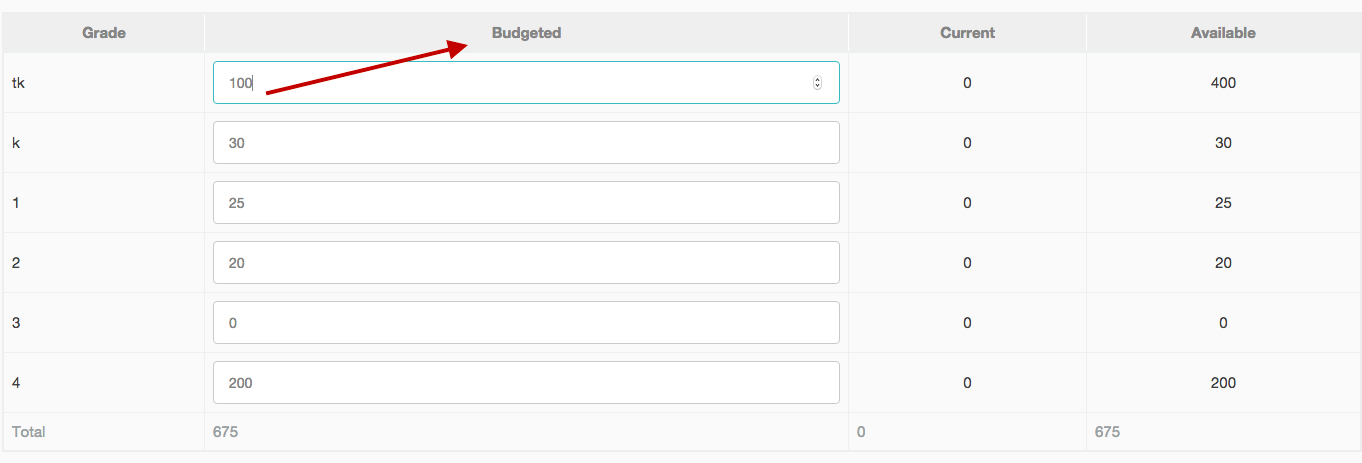Image resolution: width=1362 pixels, height=463 pixels.
Task: Click the grade 1 budgeted field showing 25
Action: 526,203
